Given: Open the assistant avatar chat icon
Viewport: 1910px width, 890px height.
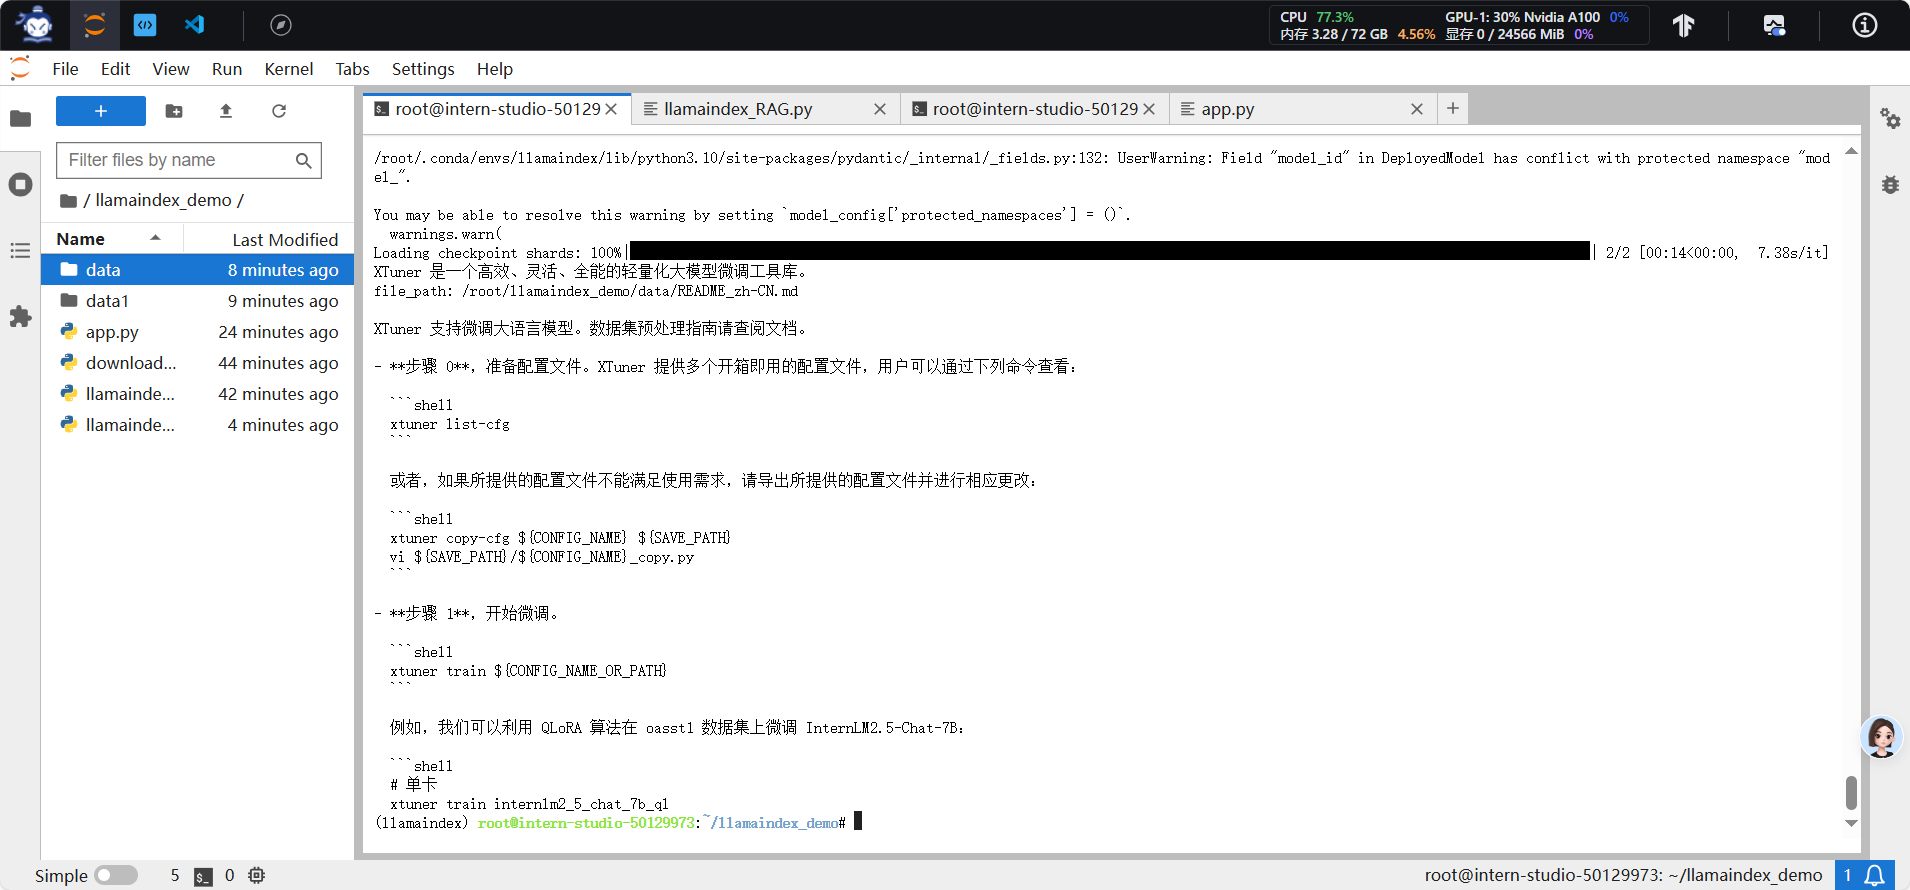Looking at the screenshot, I should click(x=1881, y=737).
